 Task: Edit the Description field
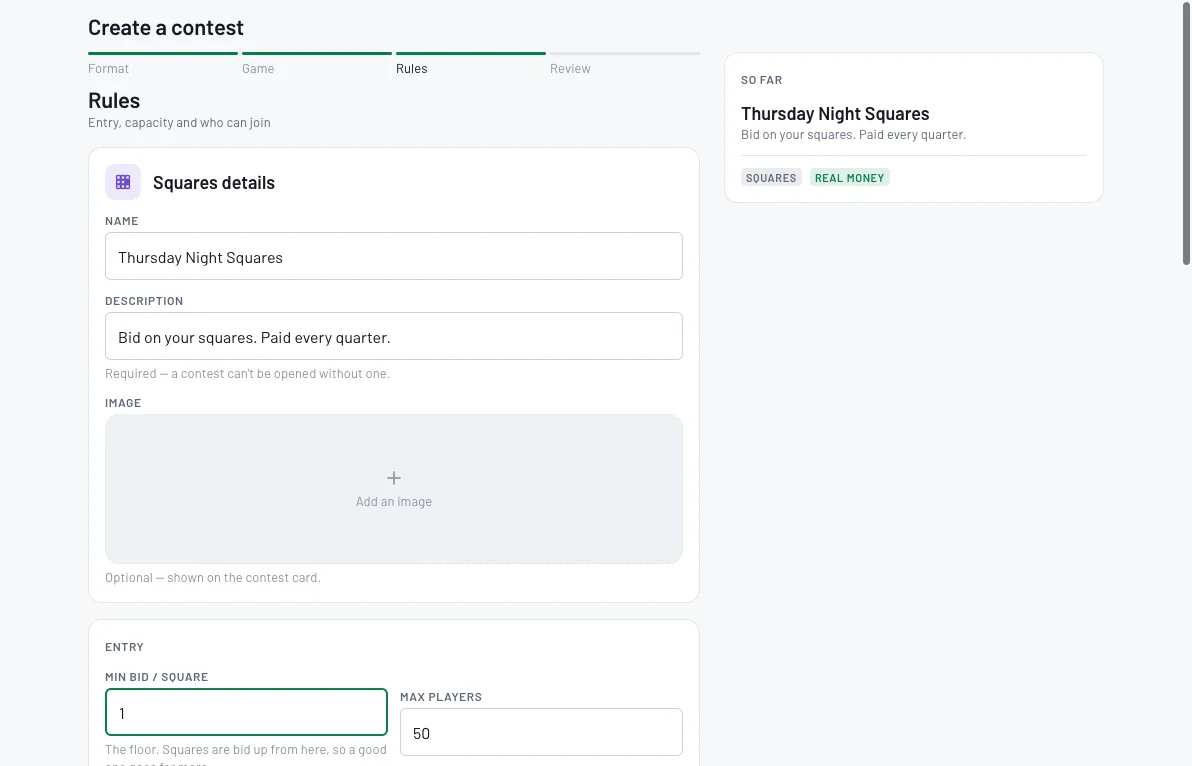[x=394, y=336]
